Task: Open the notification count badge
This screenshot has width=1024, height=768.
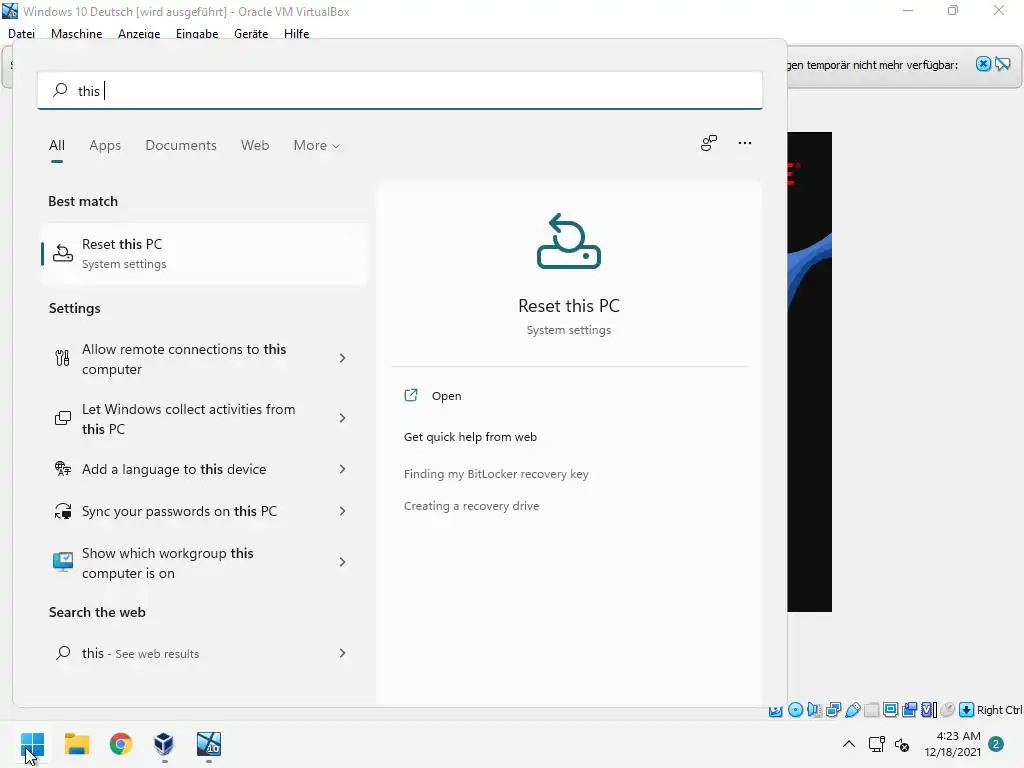Action: click(x=995, y=744)
